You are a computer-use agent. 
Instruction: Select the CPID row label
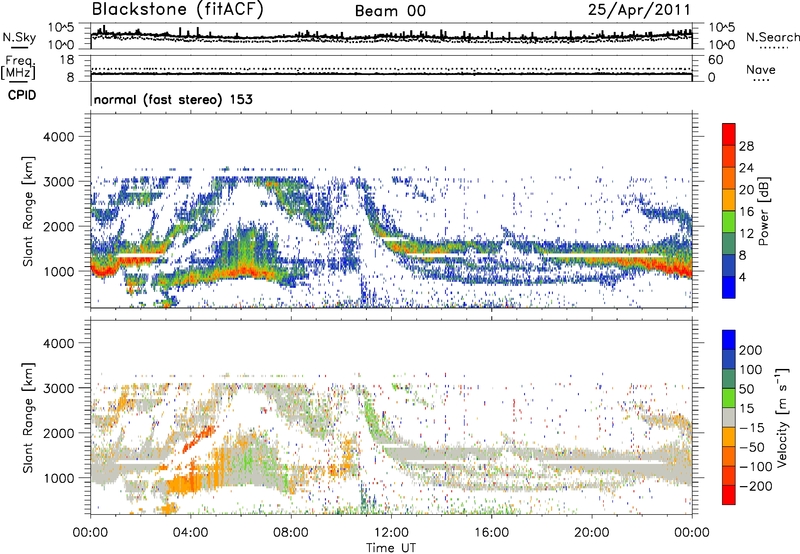tap(22, 95)
